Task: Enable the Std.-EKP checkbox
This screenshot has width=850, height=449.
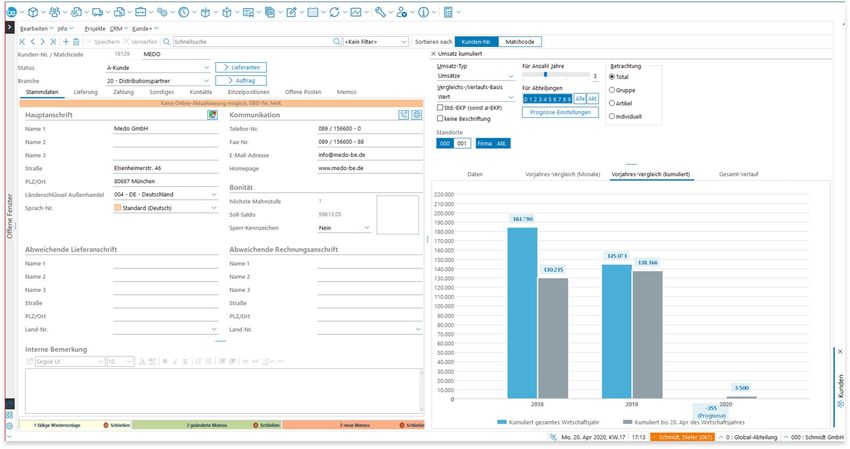Action: point(441,107)
